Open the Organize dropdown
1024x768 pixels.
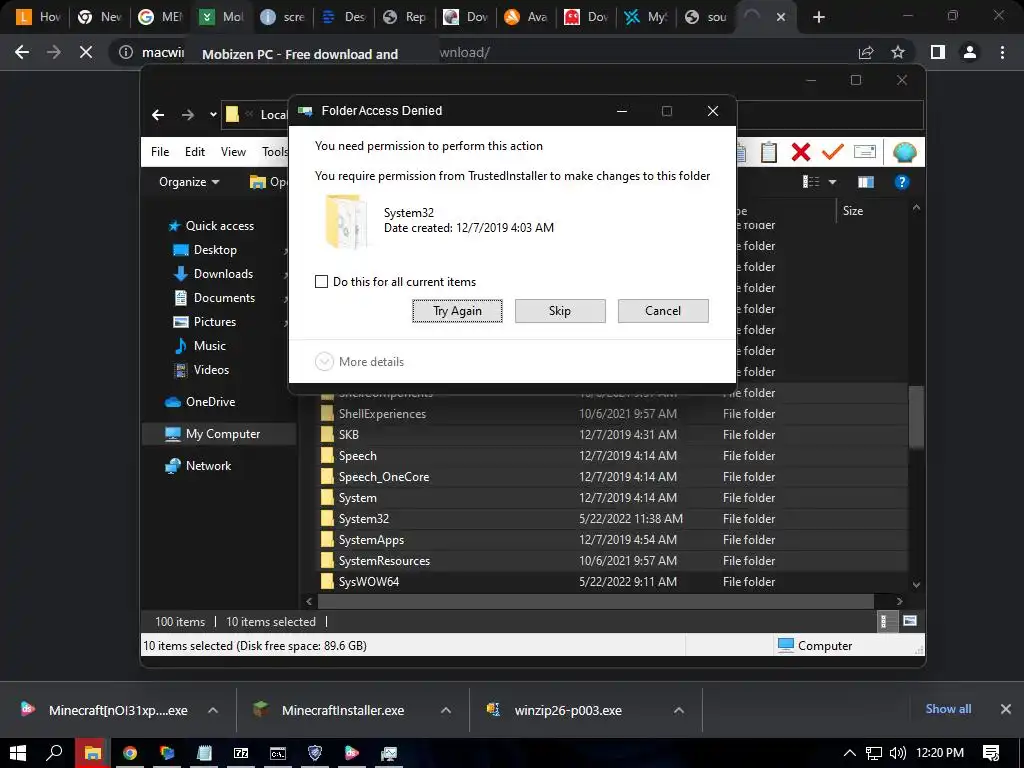[x=189, y=182]
